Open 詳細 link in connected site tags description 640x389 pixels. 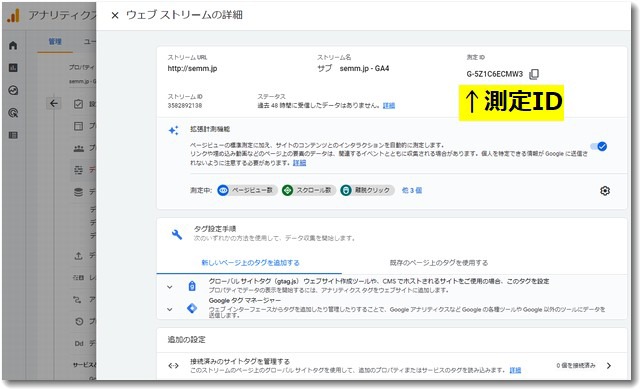coord(515,370)
